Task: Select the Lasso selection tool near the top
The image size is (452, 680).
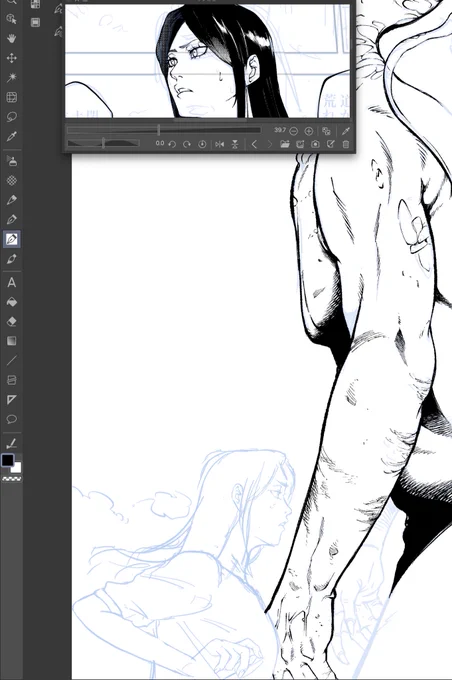Action: pos(12,117)
